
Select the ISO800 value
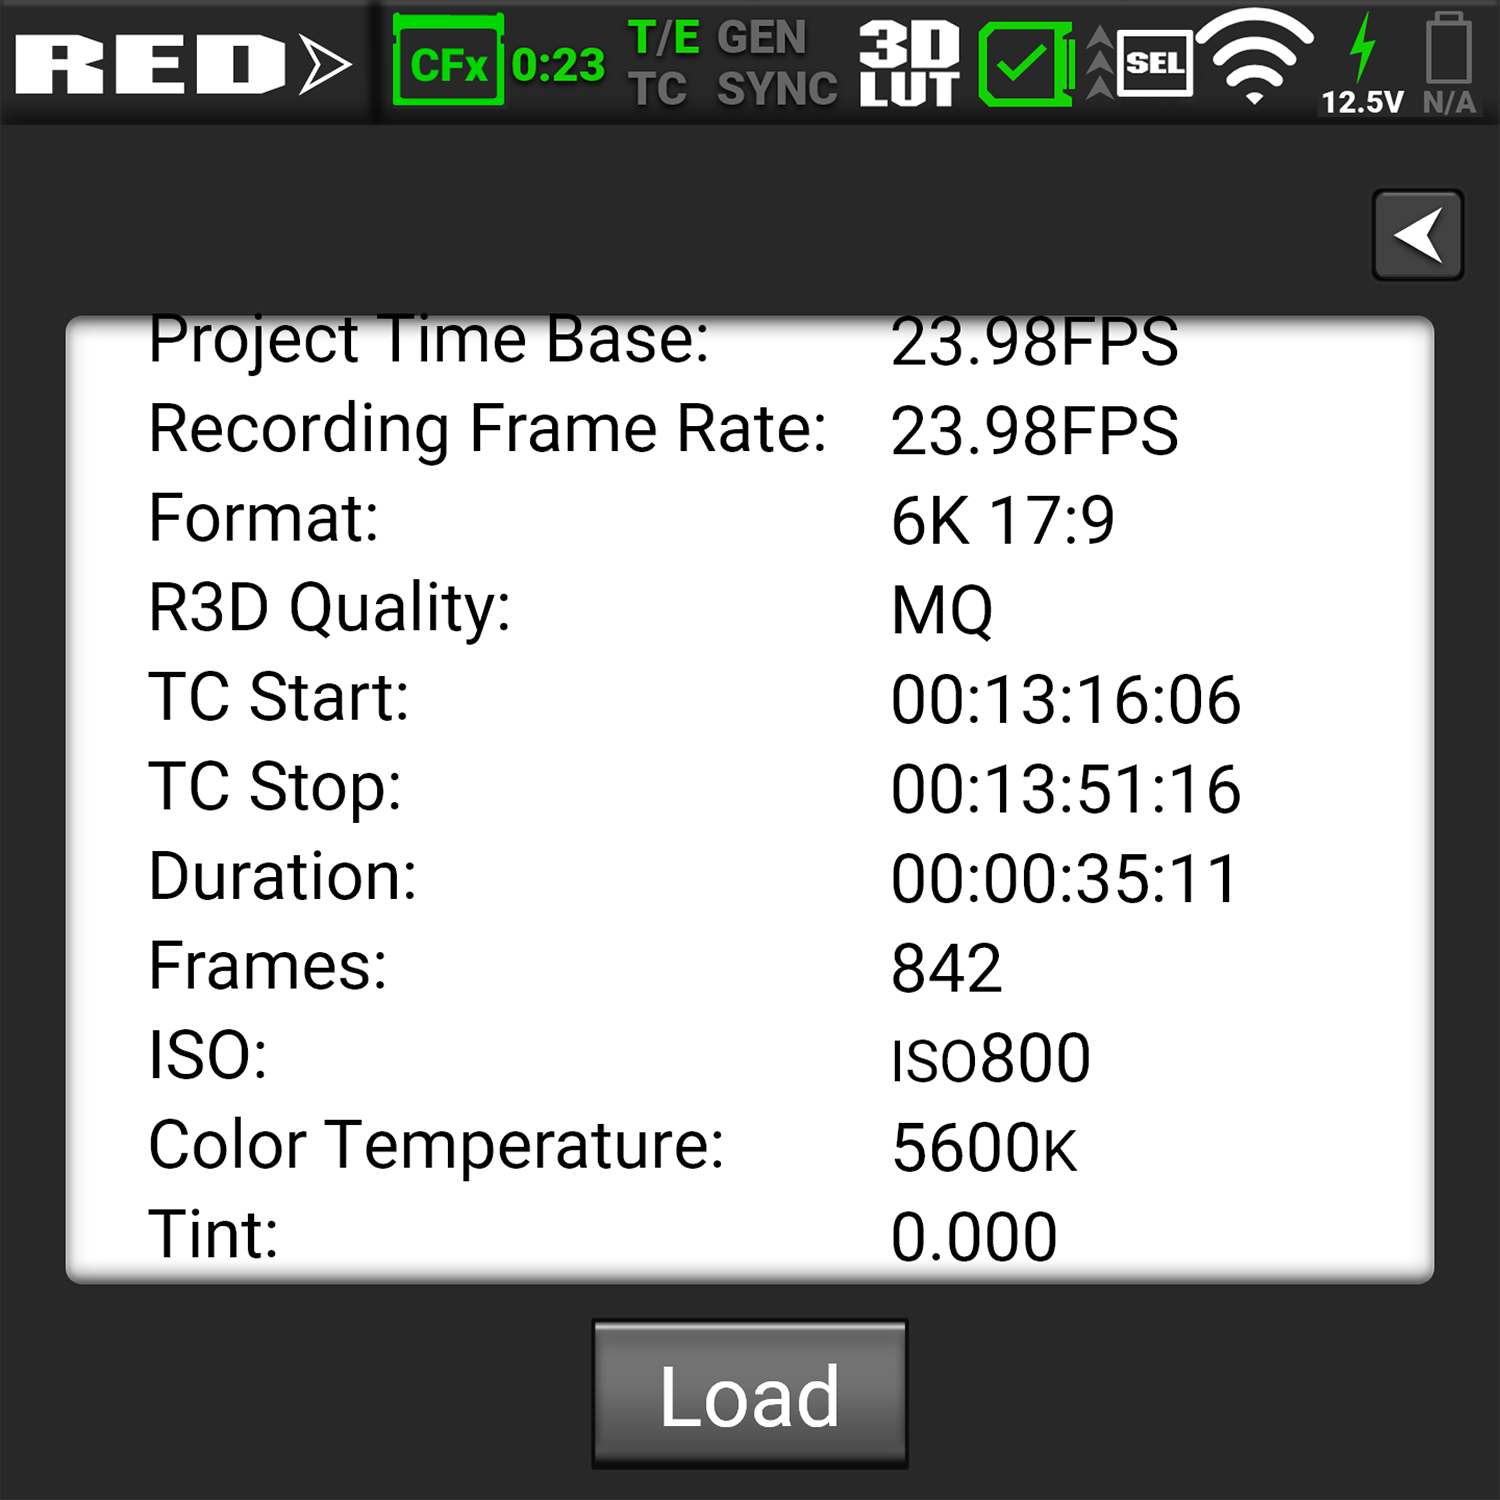[990, 1058]
